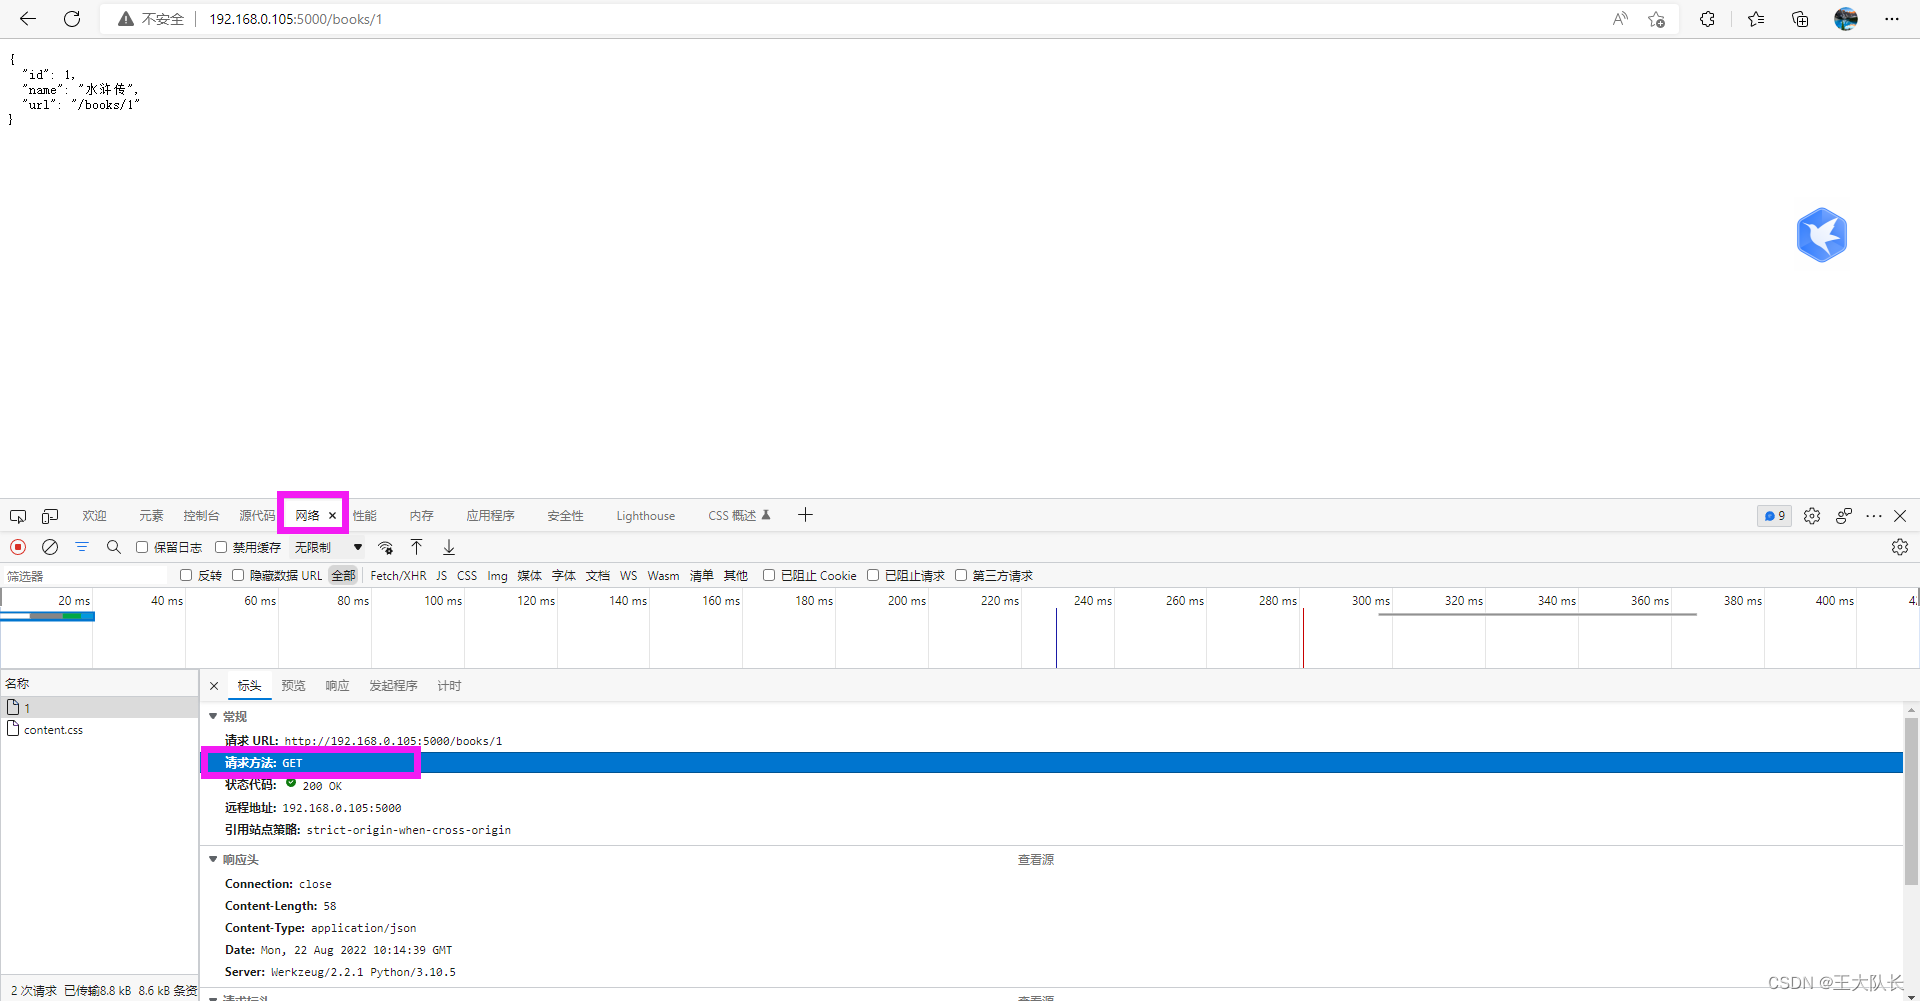
Task: Switch to the 源代码 tab
Action: pyautogui.click(x=257, y=516)
